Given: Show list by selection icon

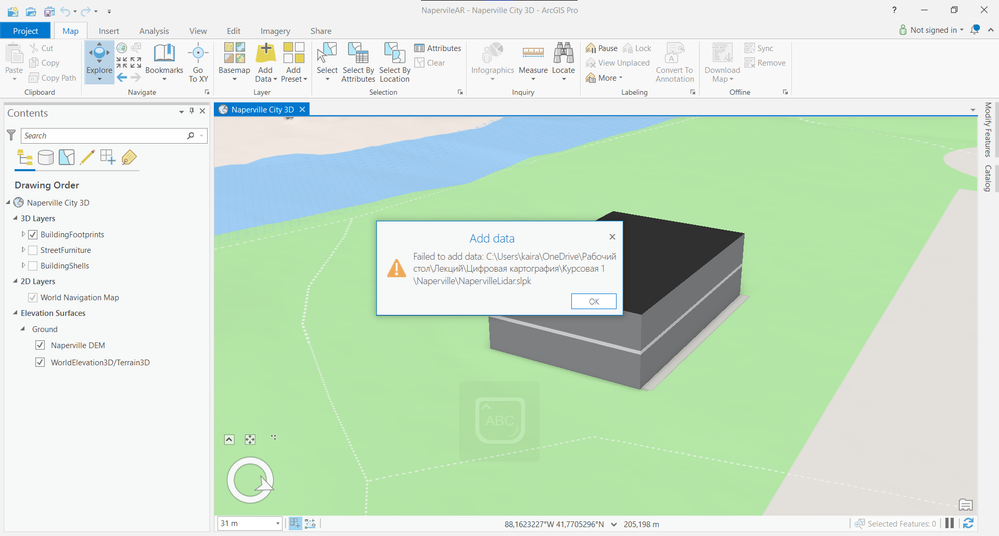Looking at the screenshot, I should tap(66, 157).
